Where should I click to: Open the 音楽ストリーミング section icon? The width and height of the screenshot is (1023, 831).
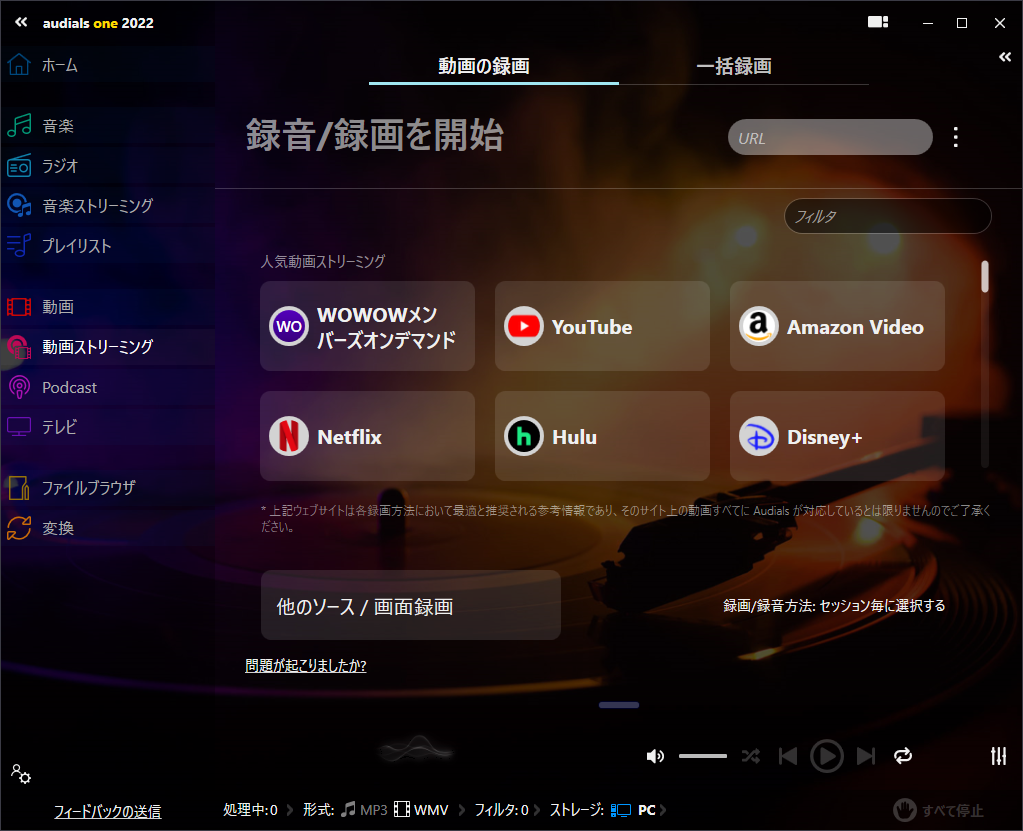(19, 205)
